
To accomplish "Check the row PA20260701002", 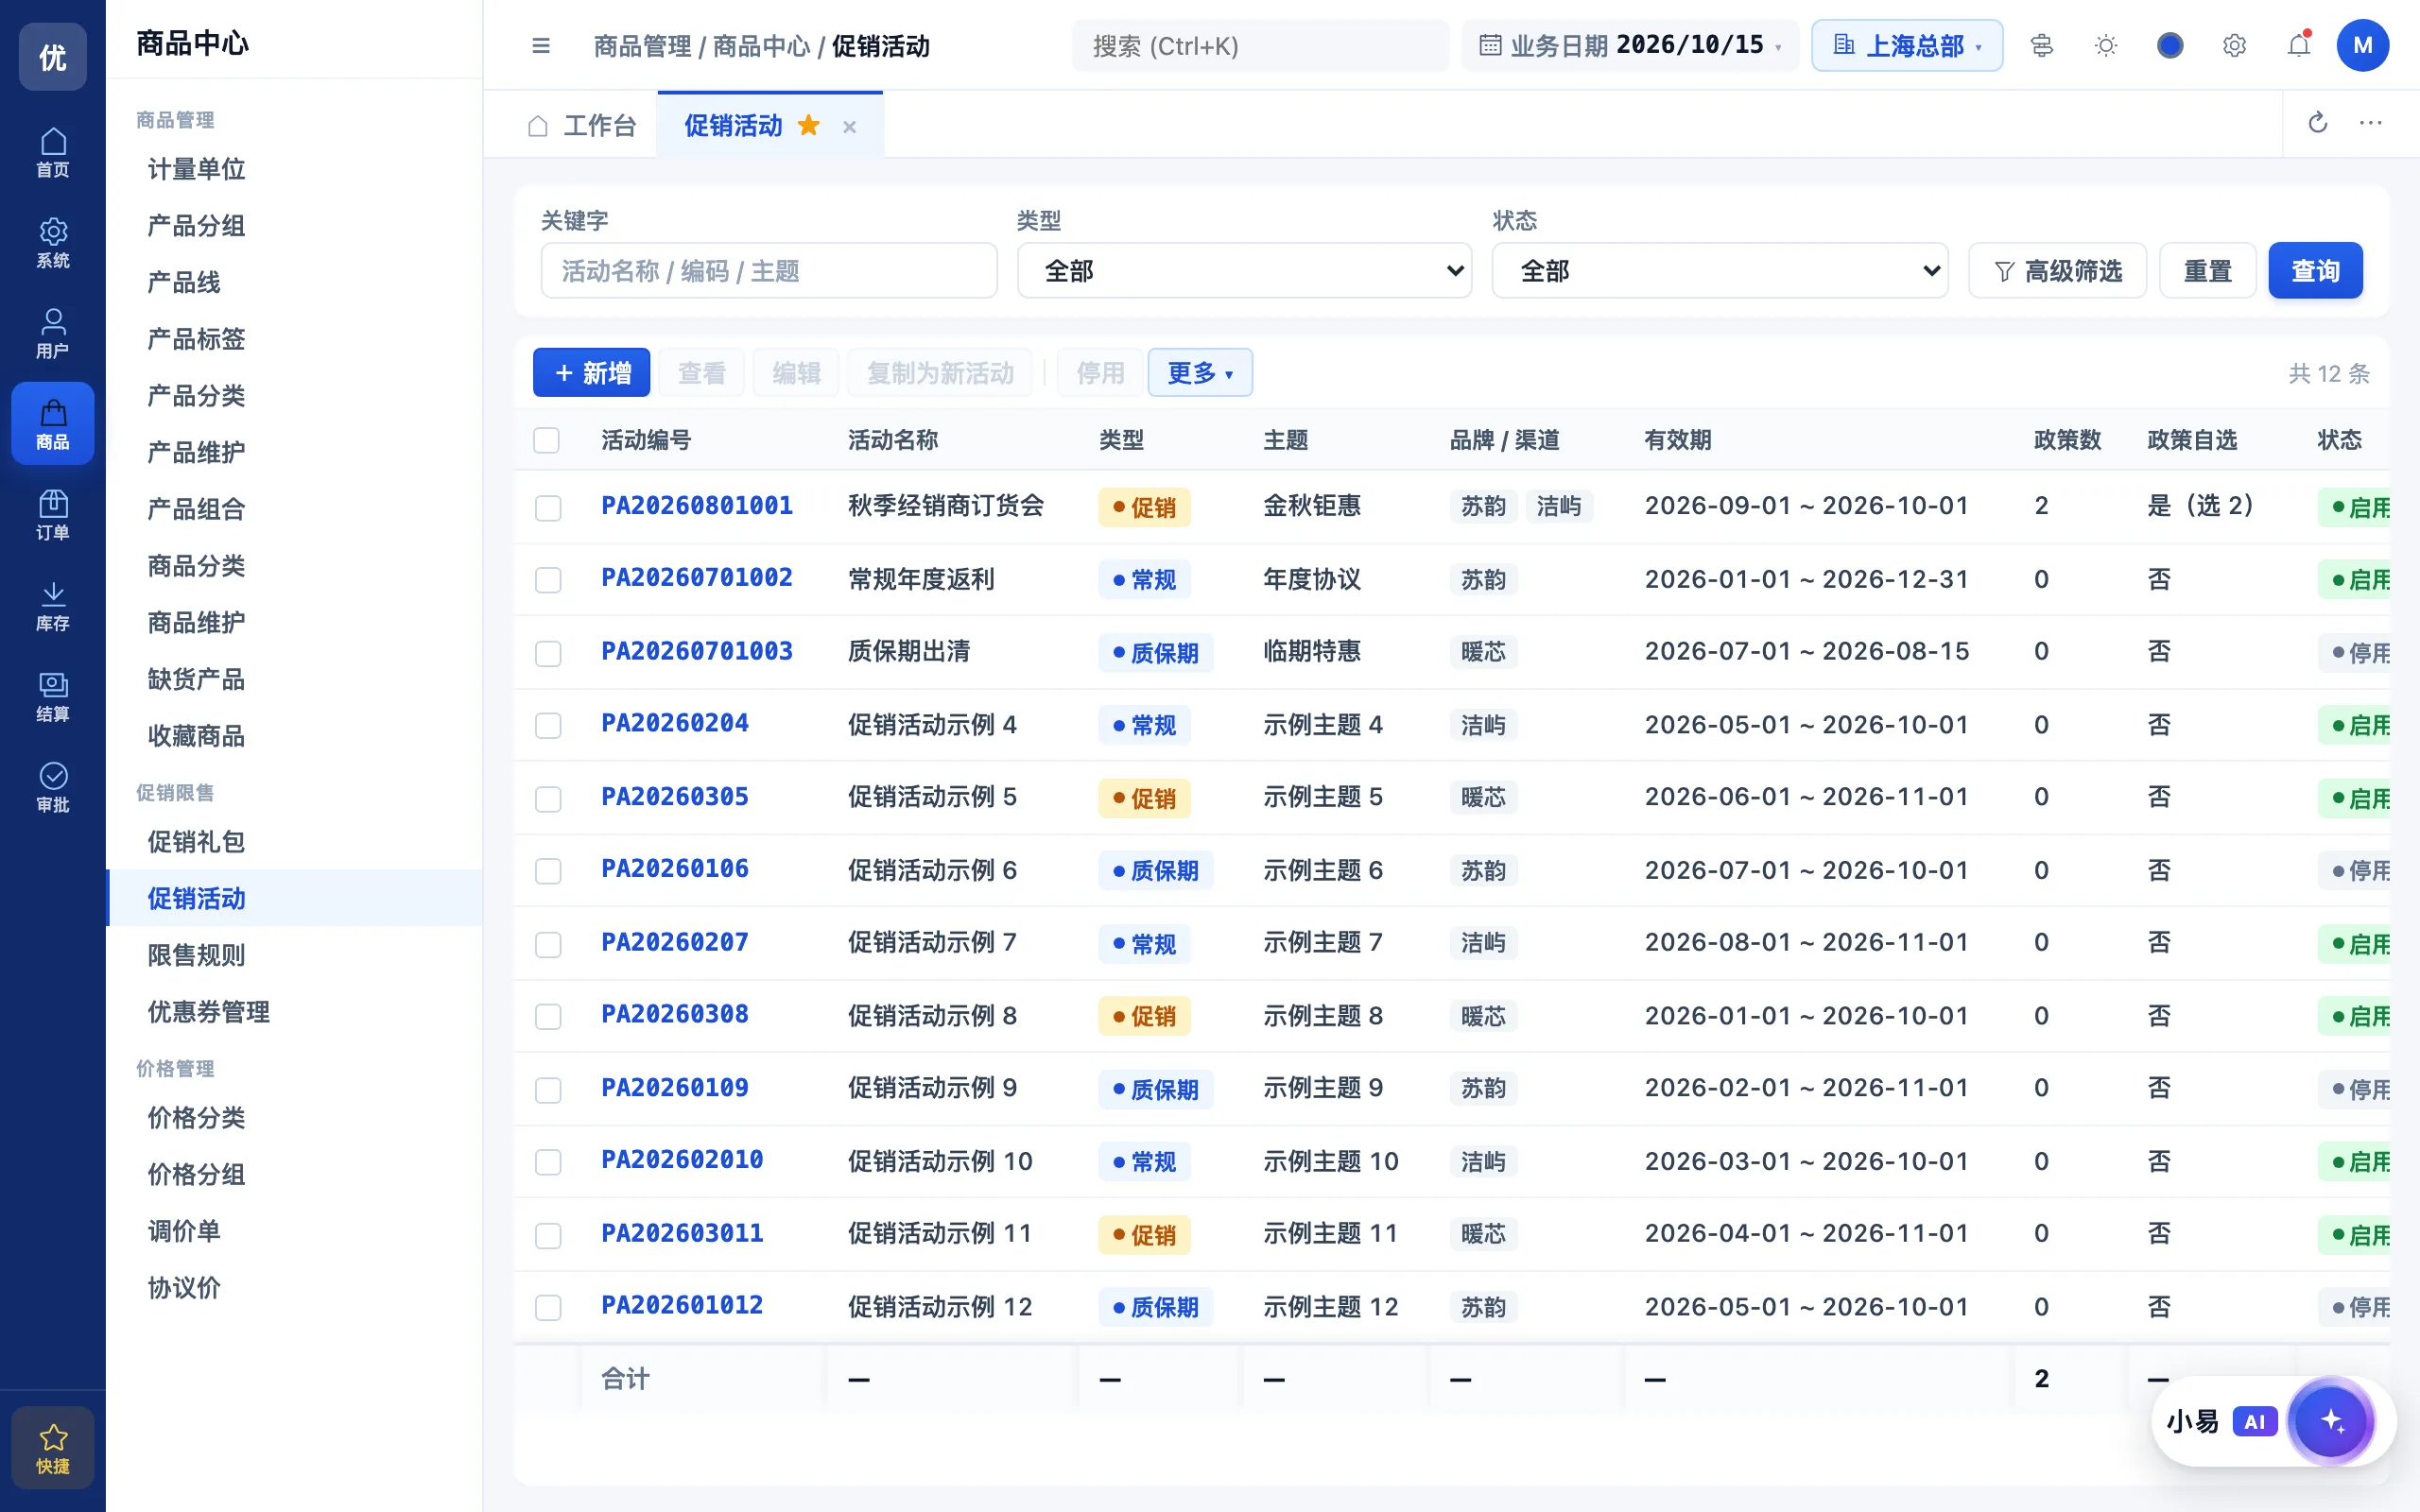I will (x=548, y=580).
